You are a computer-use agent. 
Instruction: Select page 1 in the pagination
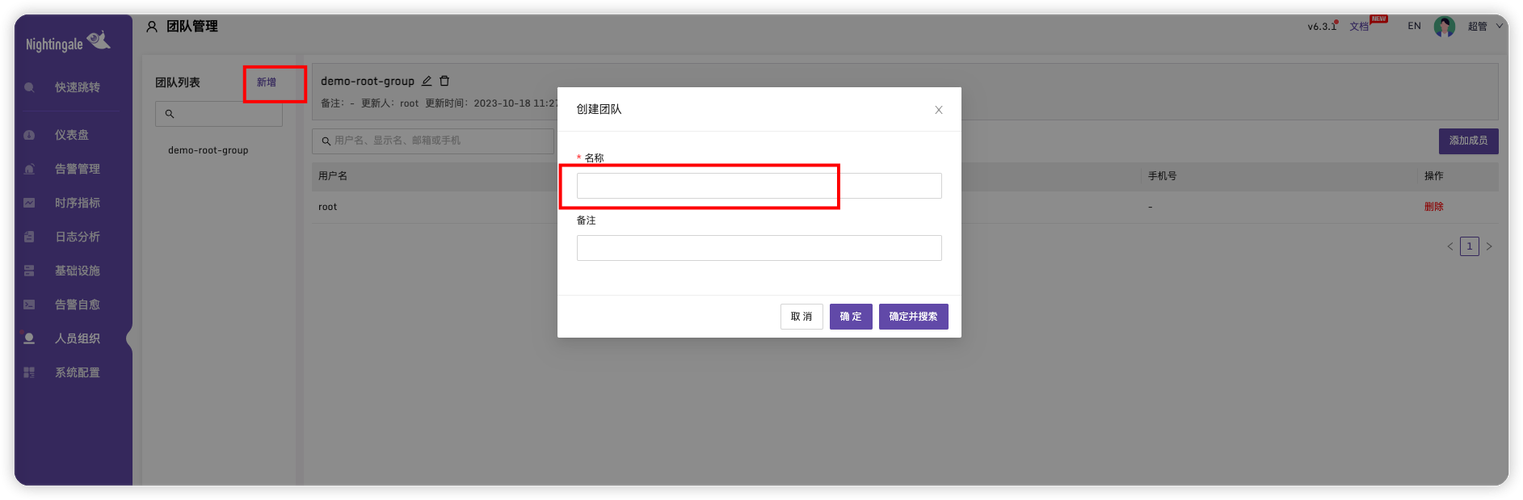pyautogui.click(x=1469, y=246)
